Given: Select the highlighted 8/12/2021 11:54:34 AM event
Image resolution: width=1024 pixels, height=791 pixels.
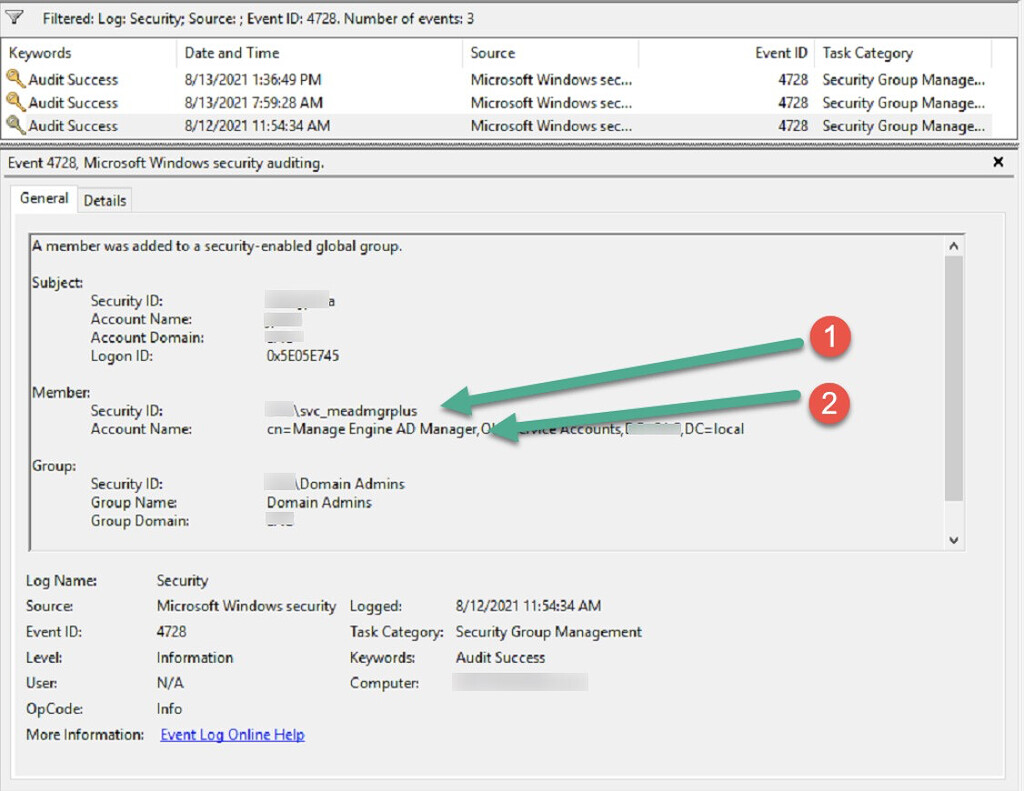Looking at the screenshot, I should [300, 125].
